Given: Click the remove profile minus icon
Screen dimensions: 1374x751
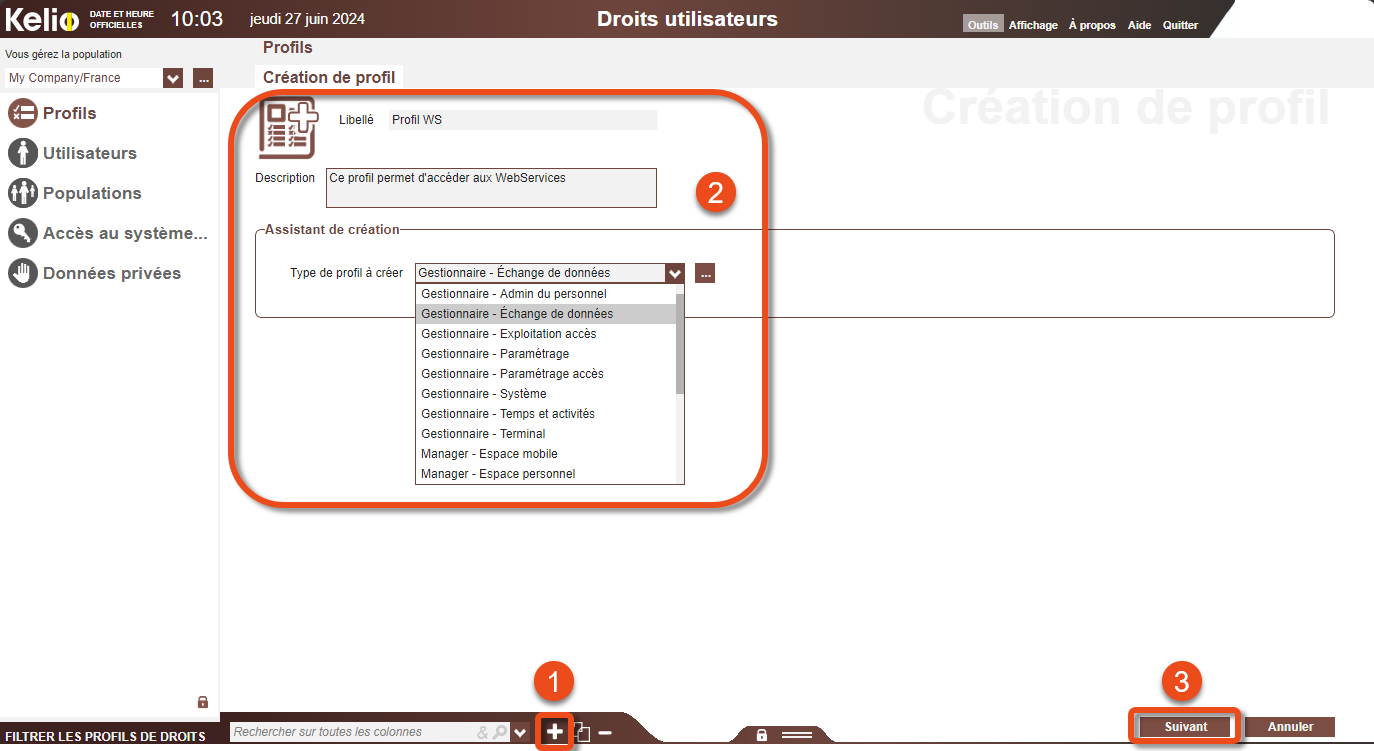Looking at the screenshot, I should tap(604, 733).
